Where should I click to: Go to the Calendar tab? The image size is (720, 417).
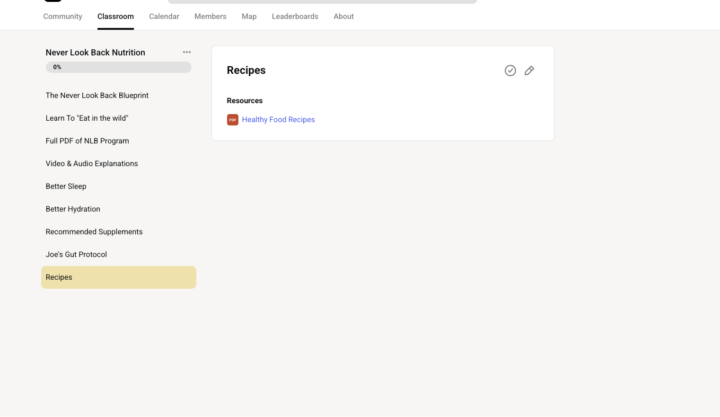click(164, 17)
